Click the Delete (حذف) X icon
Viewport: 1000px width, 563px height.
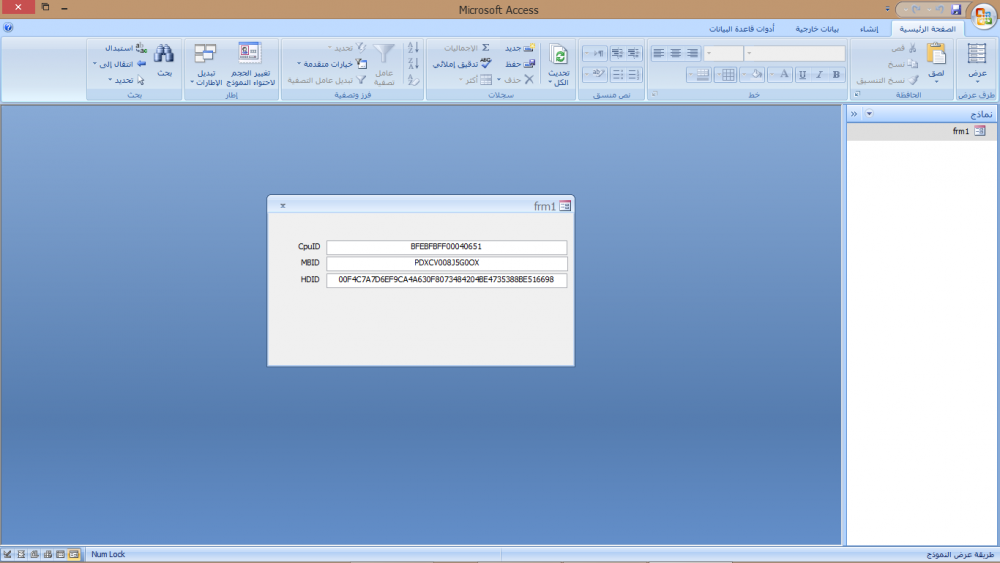529,80
